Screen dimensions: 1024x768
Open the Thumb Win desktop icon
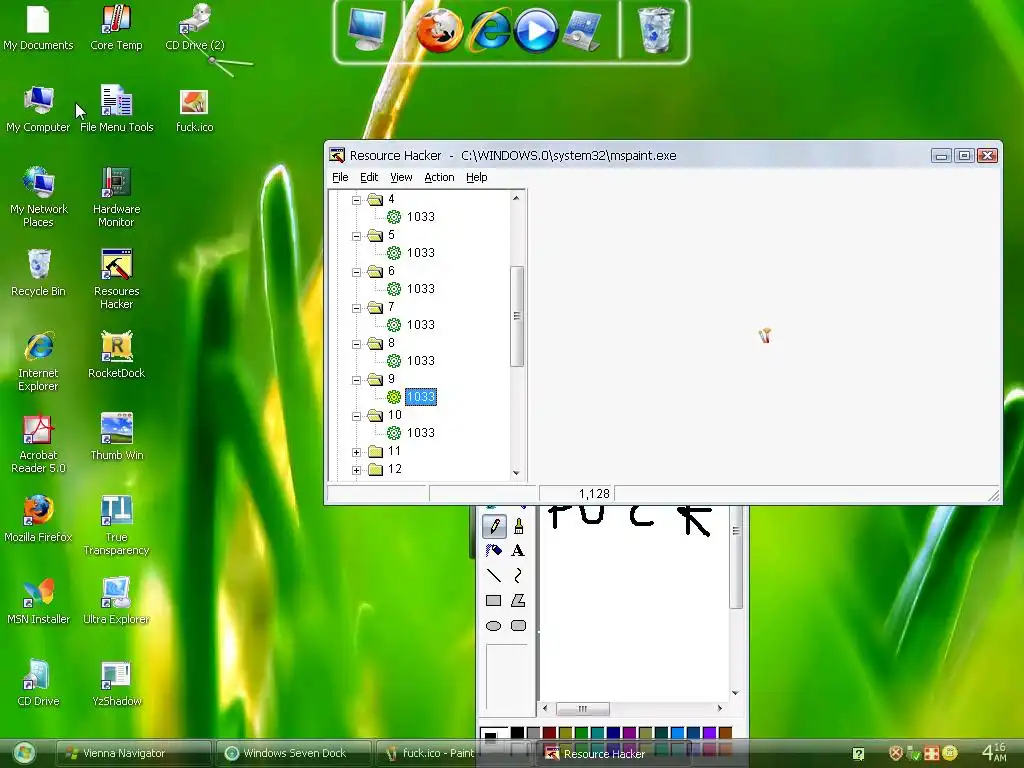point(116,437)
